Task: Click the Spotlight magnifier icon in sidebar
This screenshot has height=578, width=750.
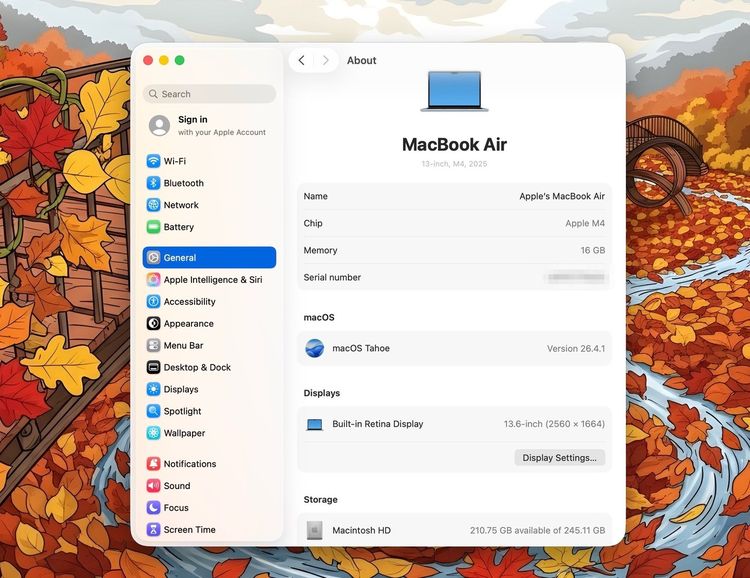Action: 153,411
